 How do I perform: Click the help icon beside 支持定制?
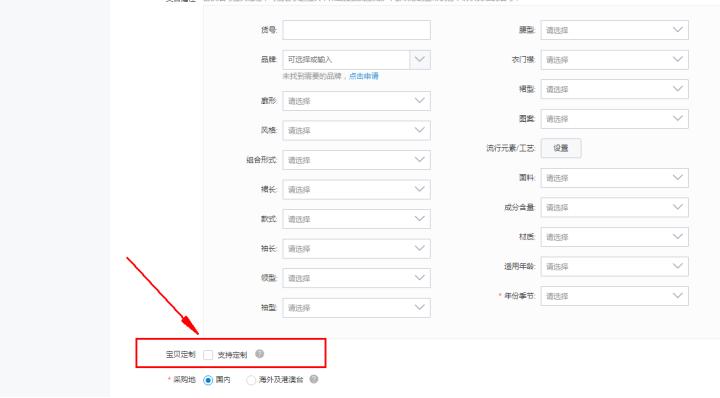[259, 354]
